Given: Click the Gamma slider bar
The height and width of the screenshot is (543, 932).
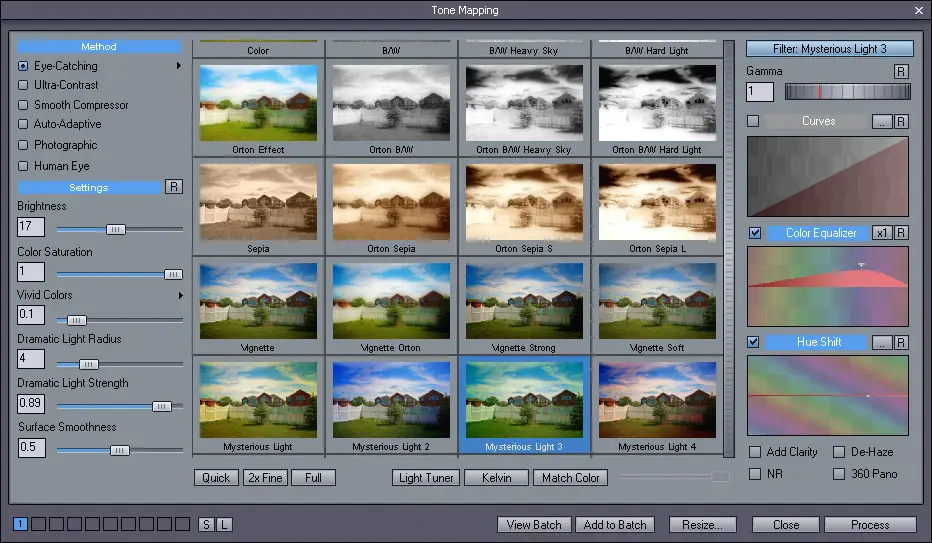Looking at the screenshot, I should 848,91.
